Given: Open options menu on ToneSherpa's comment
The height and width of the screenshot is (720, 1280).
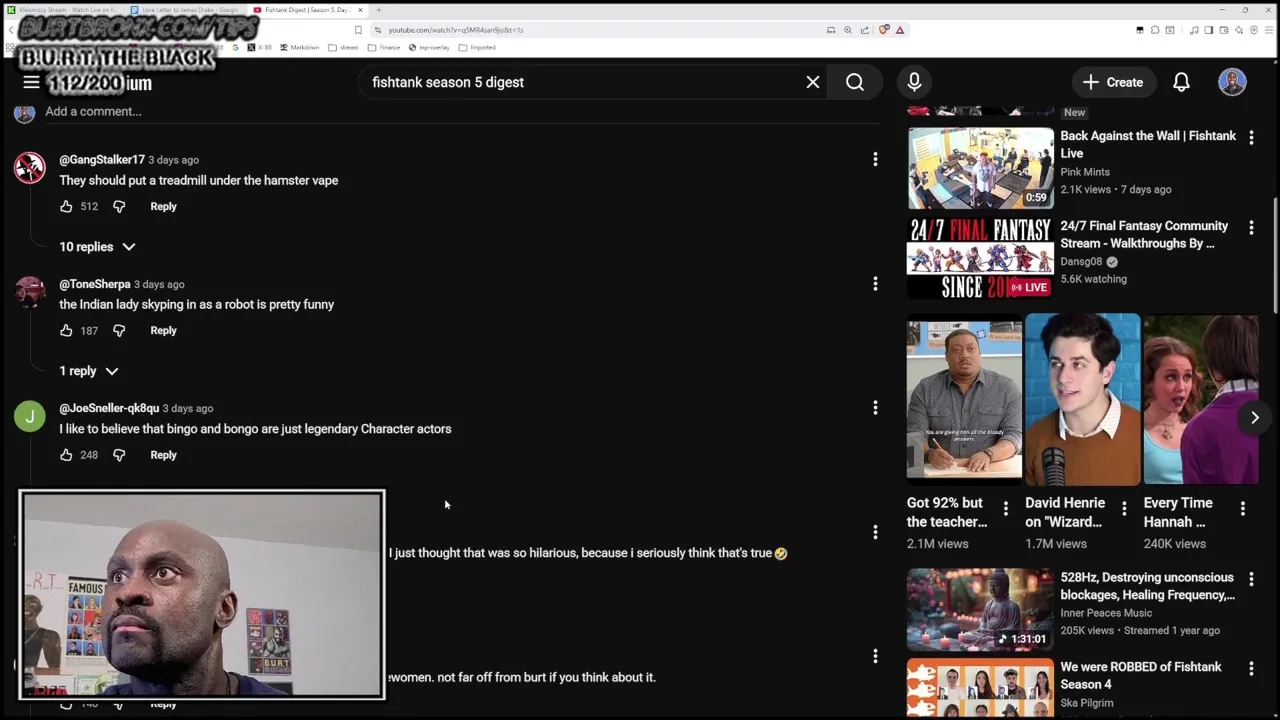Looking at the screenshot, I should pos(875,284).
